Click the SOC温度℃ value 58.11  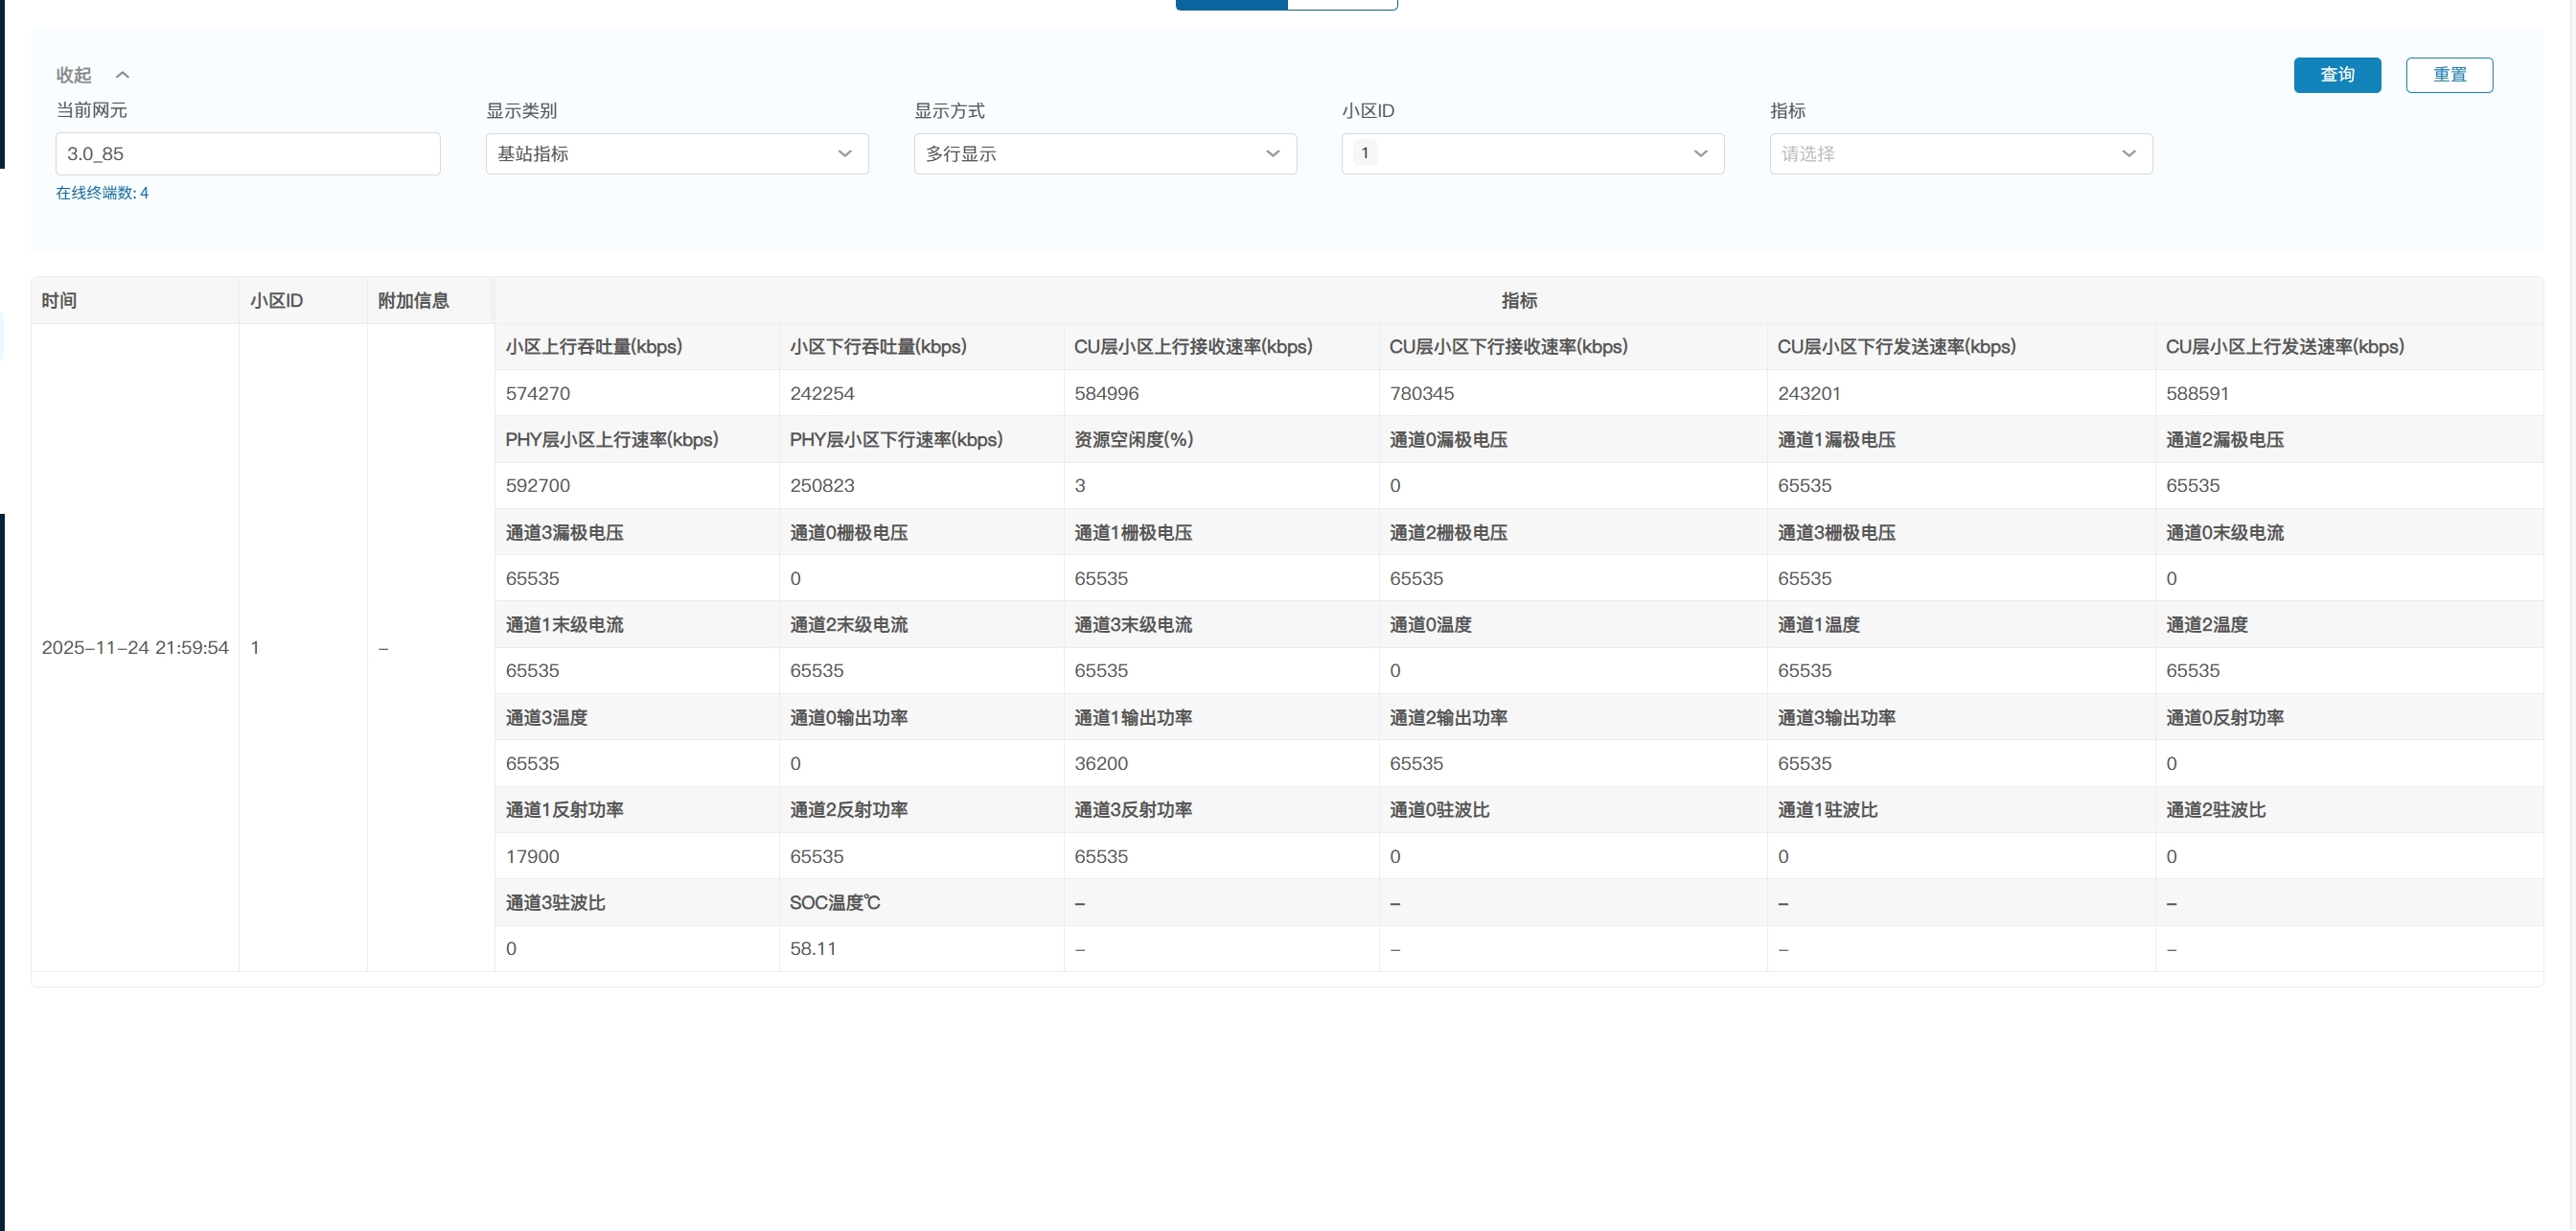812,949
